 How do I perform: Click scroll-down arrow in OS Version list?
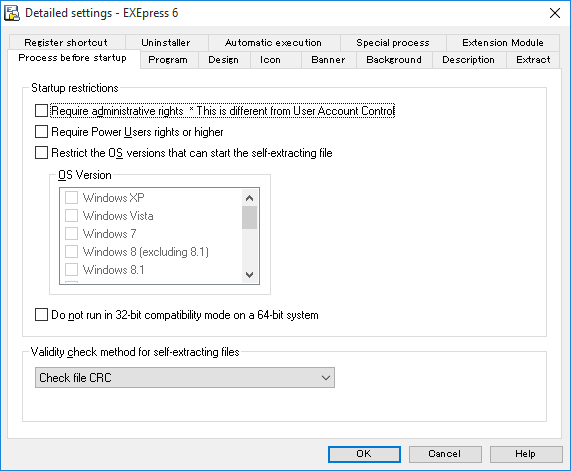(249, 275)
